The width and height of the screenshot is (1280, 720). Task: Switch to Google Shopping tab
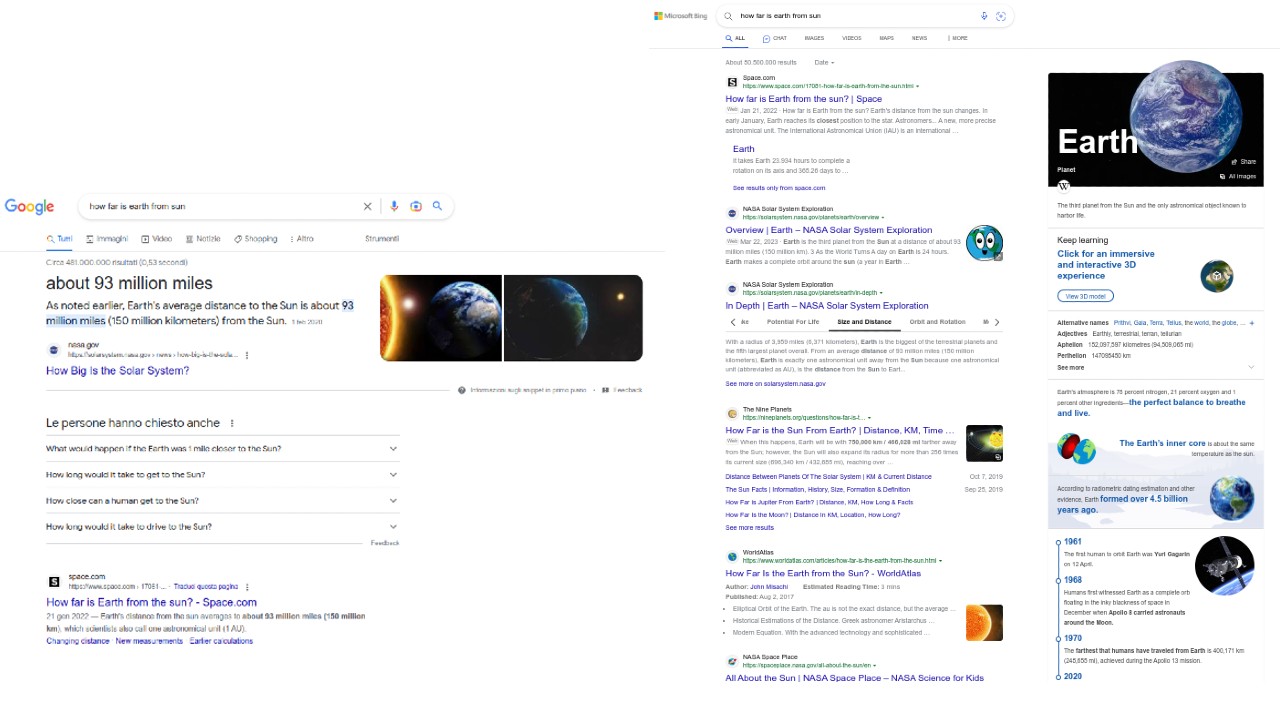(255, 239)
